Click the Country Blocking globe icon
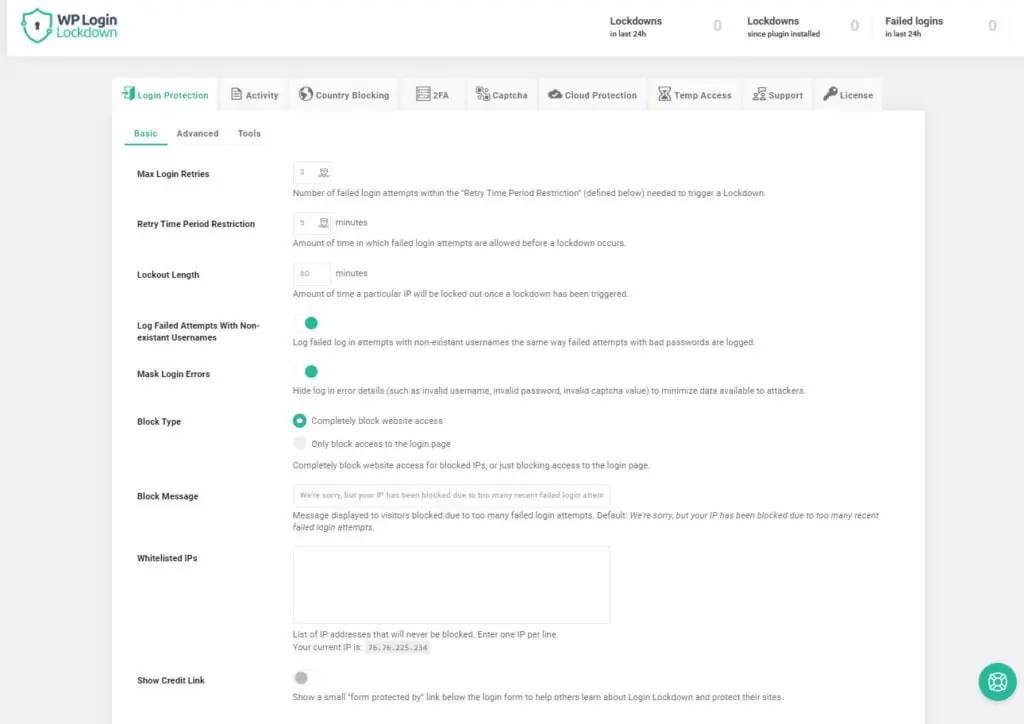This screenshot has height=724, width=1024. coord(306,94)
